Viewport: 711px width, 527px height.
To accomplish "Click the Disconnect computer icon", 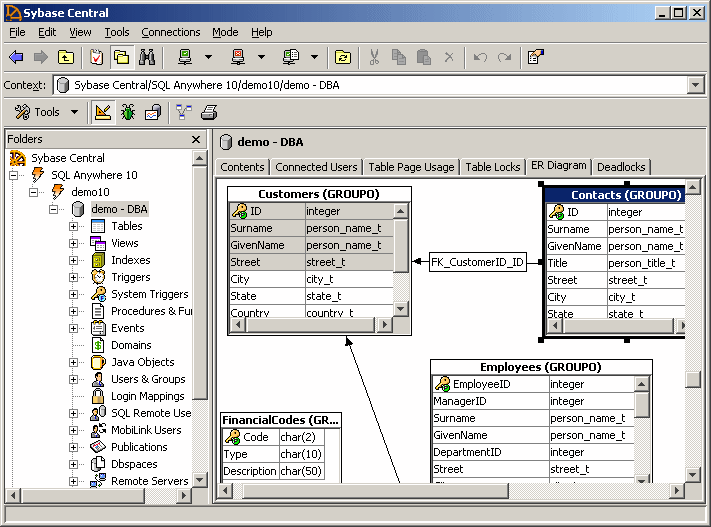I will tap(238, 57).
